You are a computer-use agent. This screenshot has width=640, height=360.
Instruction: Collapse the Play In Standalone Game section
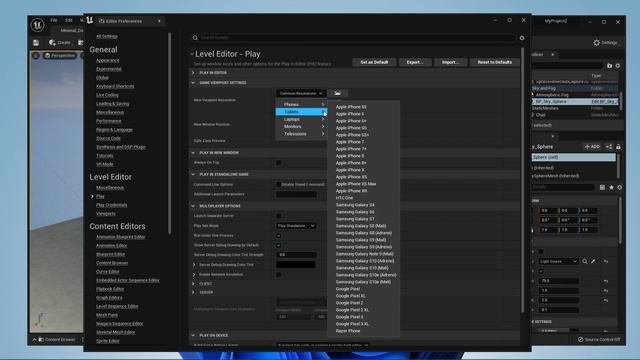click(193, 174)
